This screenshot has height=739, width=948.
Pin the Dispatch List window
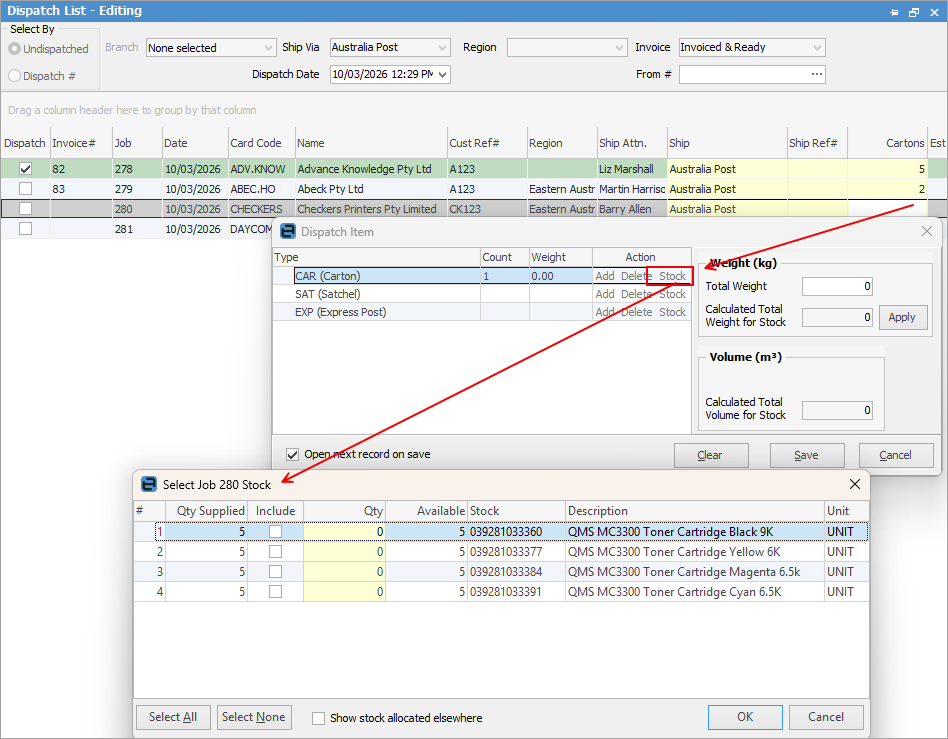click(894, 12)
